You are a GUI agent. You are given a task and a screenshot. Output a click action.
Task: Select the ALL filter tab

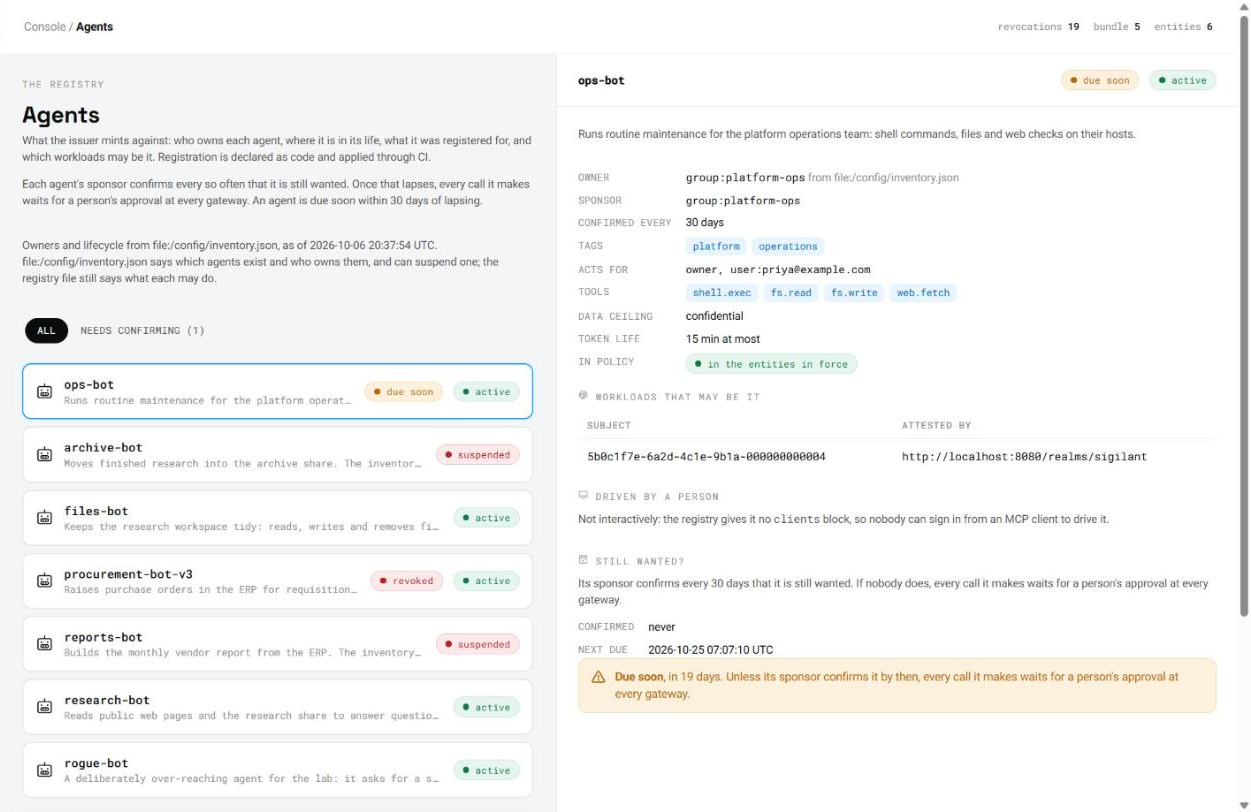[x=46, y=330]
